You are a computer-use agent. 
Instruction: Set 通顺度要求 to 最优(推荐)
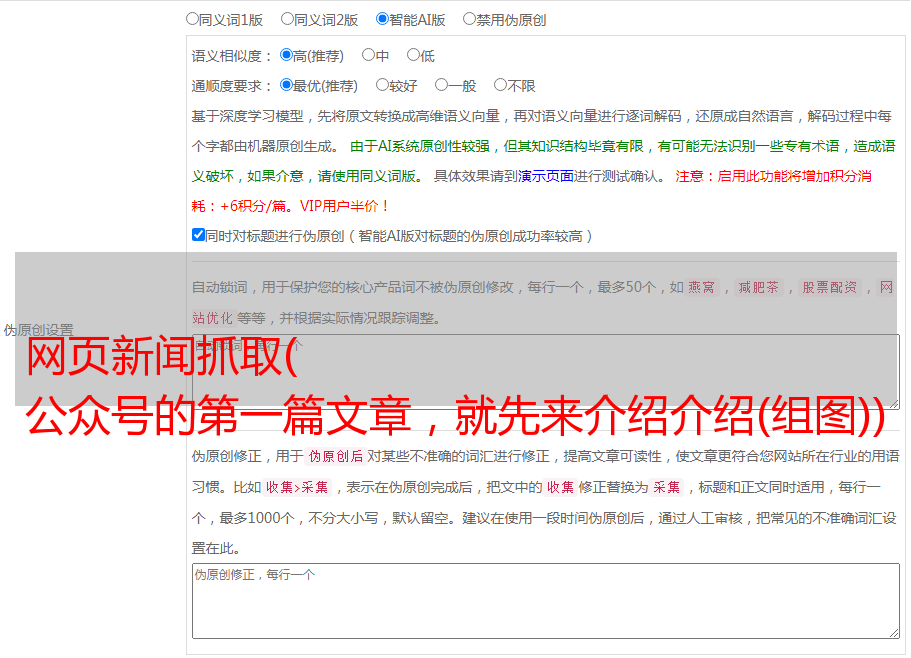click(x=286, y=85)
